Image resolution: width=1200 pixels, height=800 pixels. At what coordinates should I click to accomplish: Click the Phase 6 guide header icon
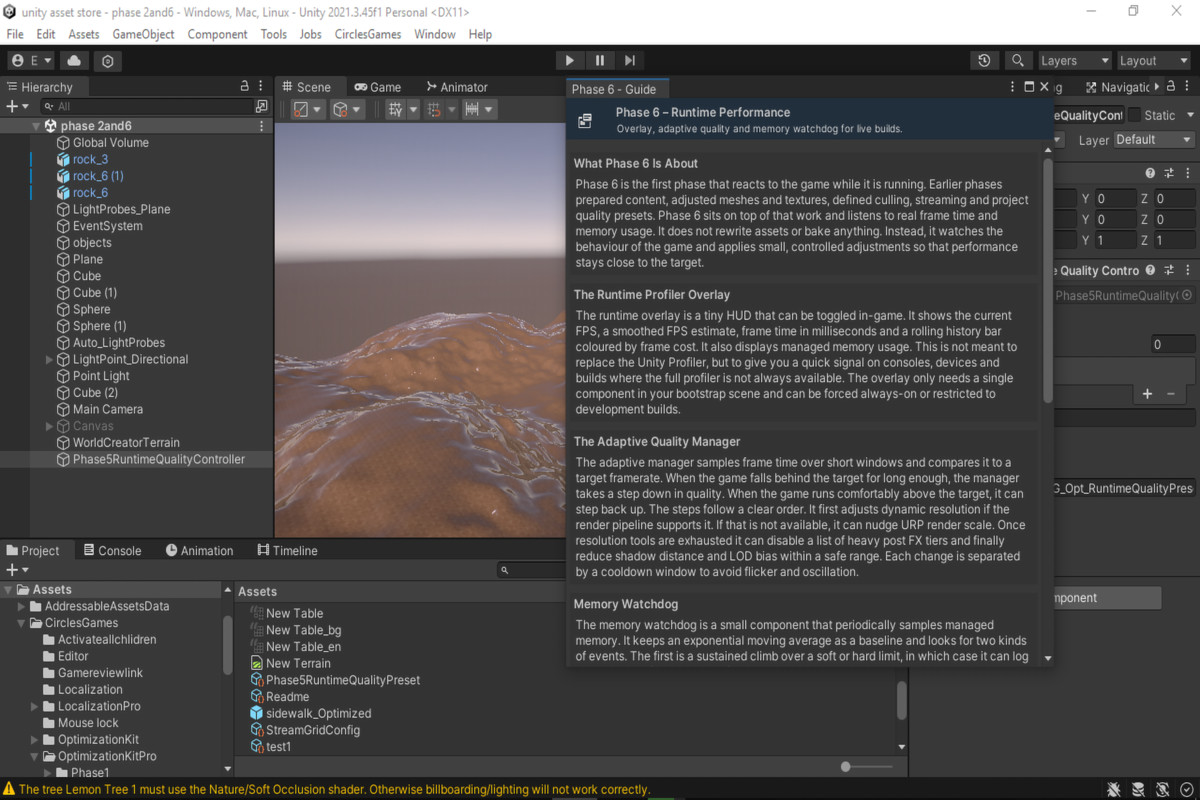585,120
